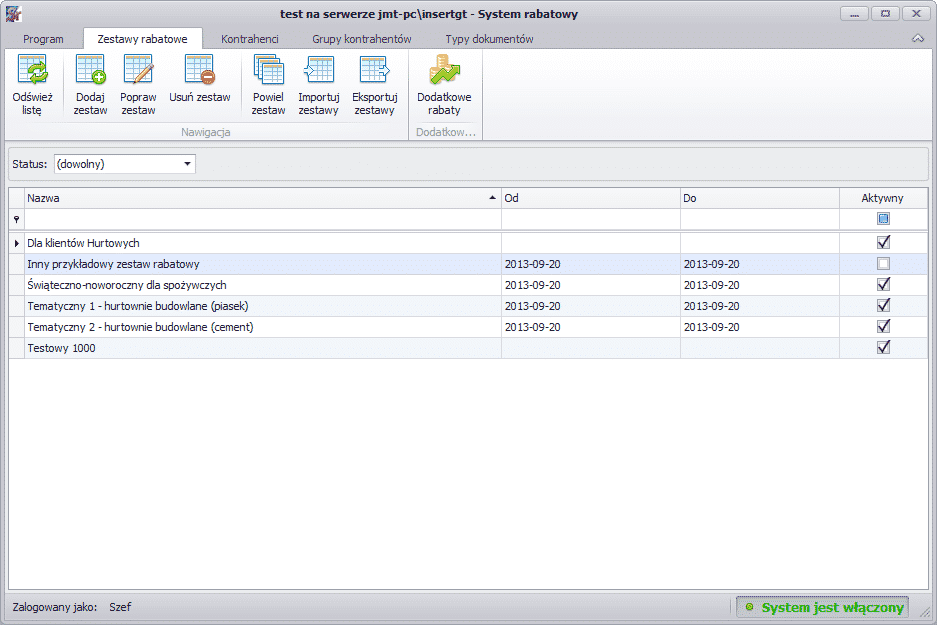This screenshot has width=937, height=625.
Task: Click the Od filter input field
Action: click(590, 219)
